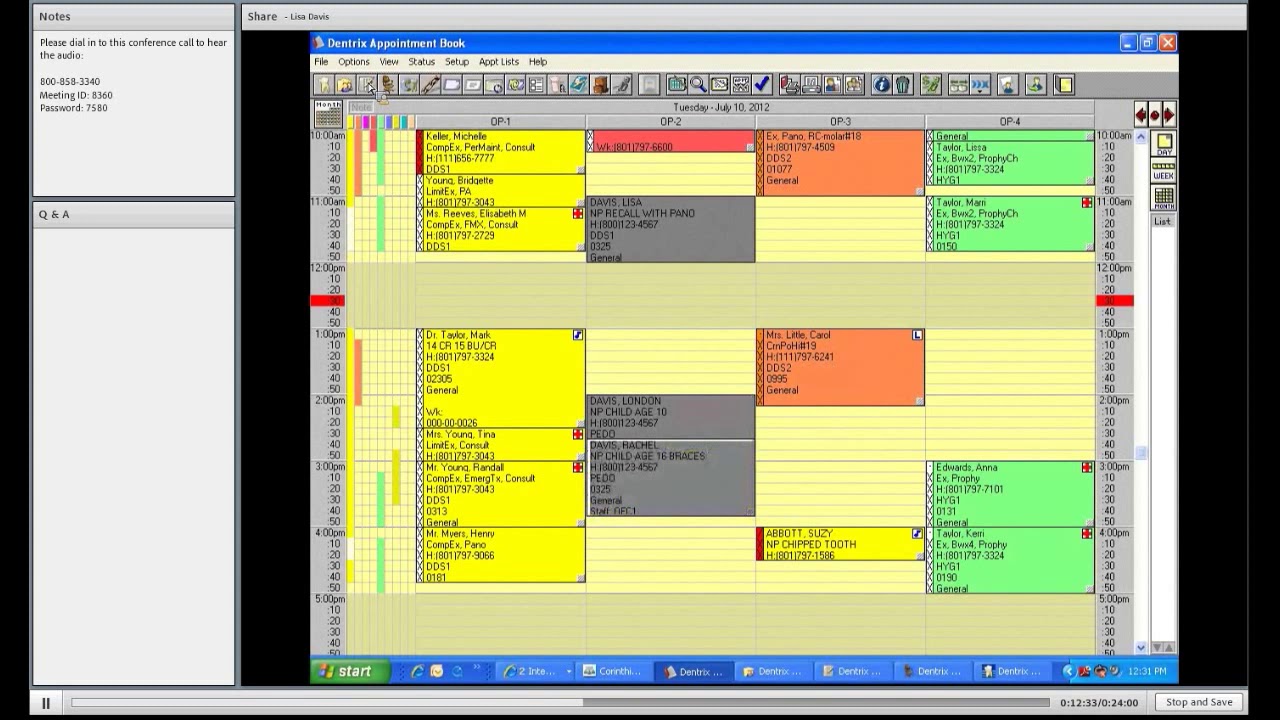Click the checklist toolbar icon
1280x720 pixels.
[x=536, y=85]
